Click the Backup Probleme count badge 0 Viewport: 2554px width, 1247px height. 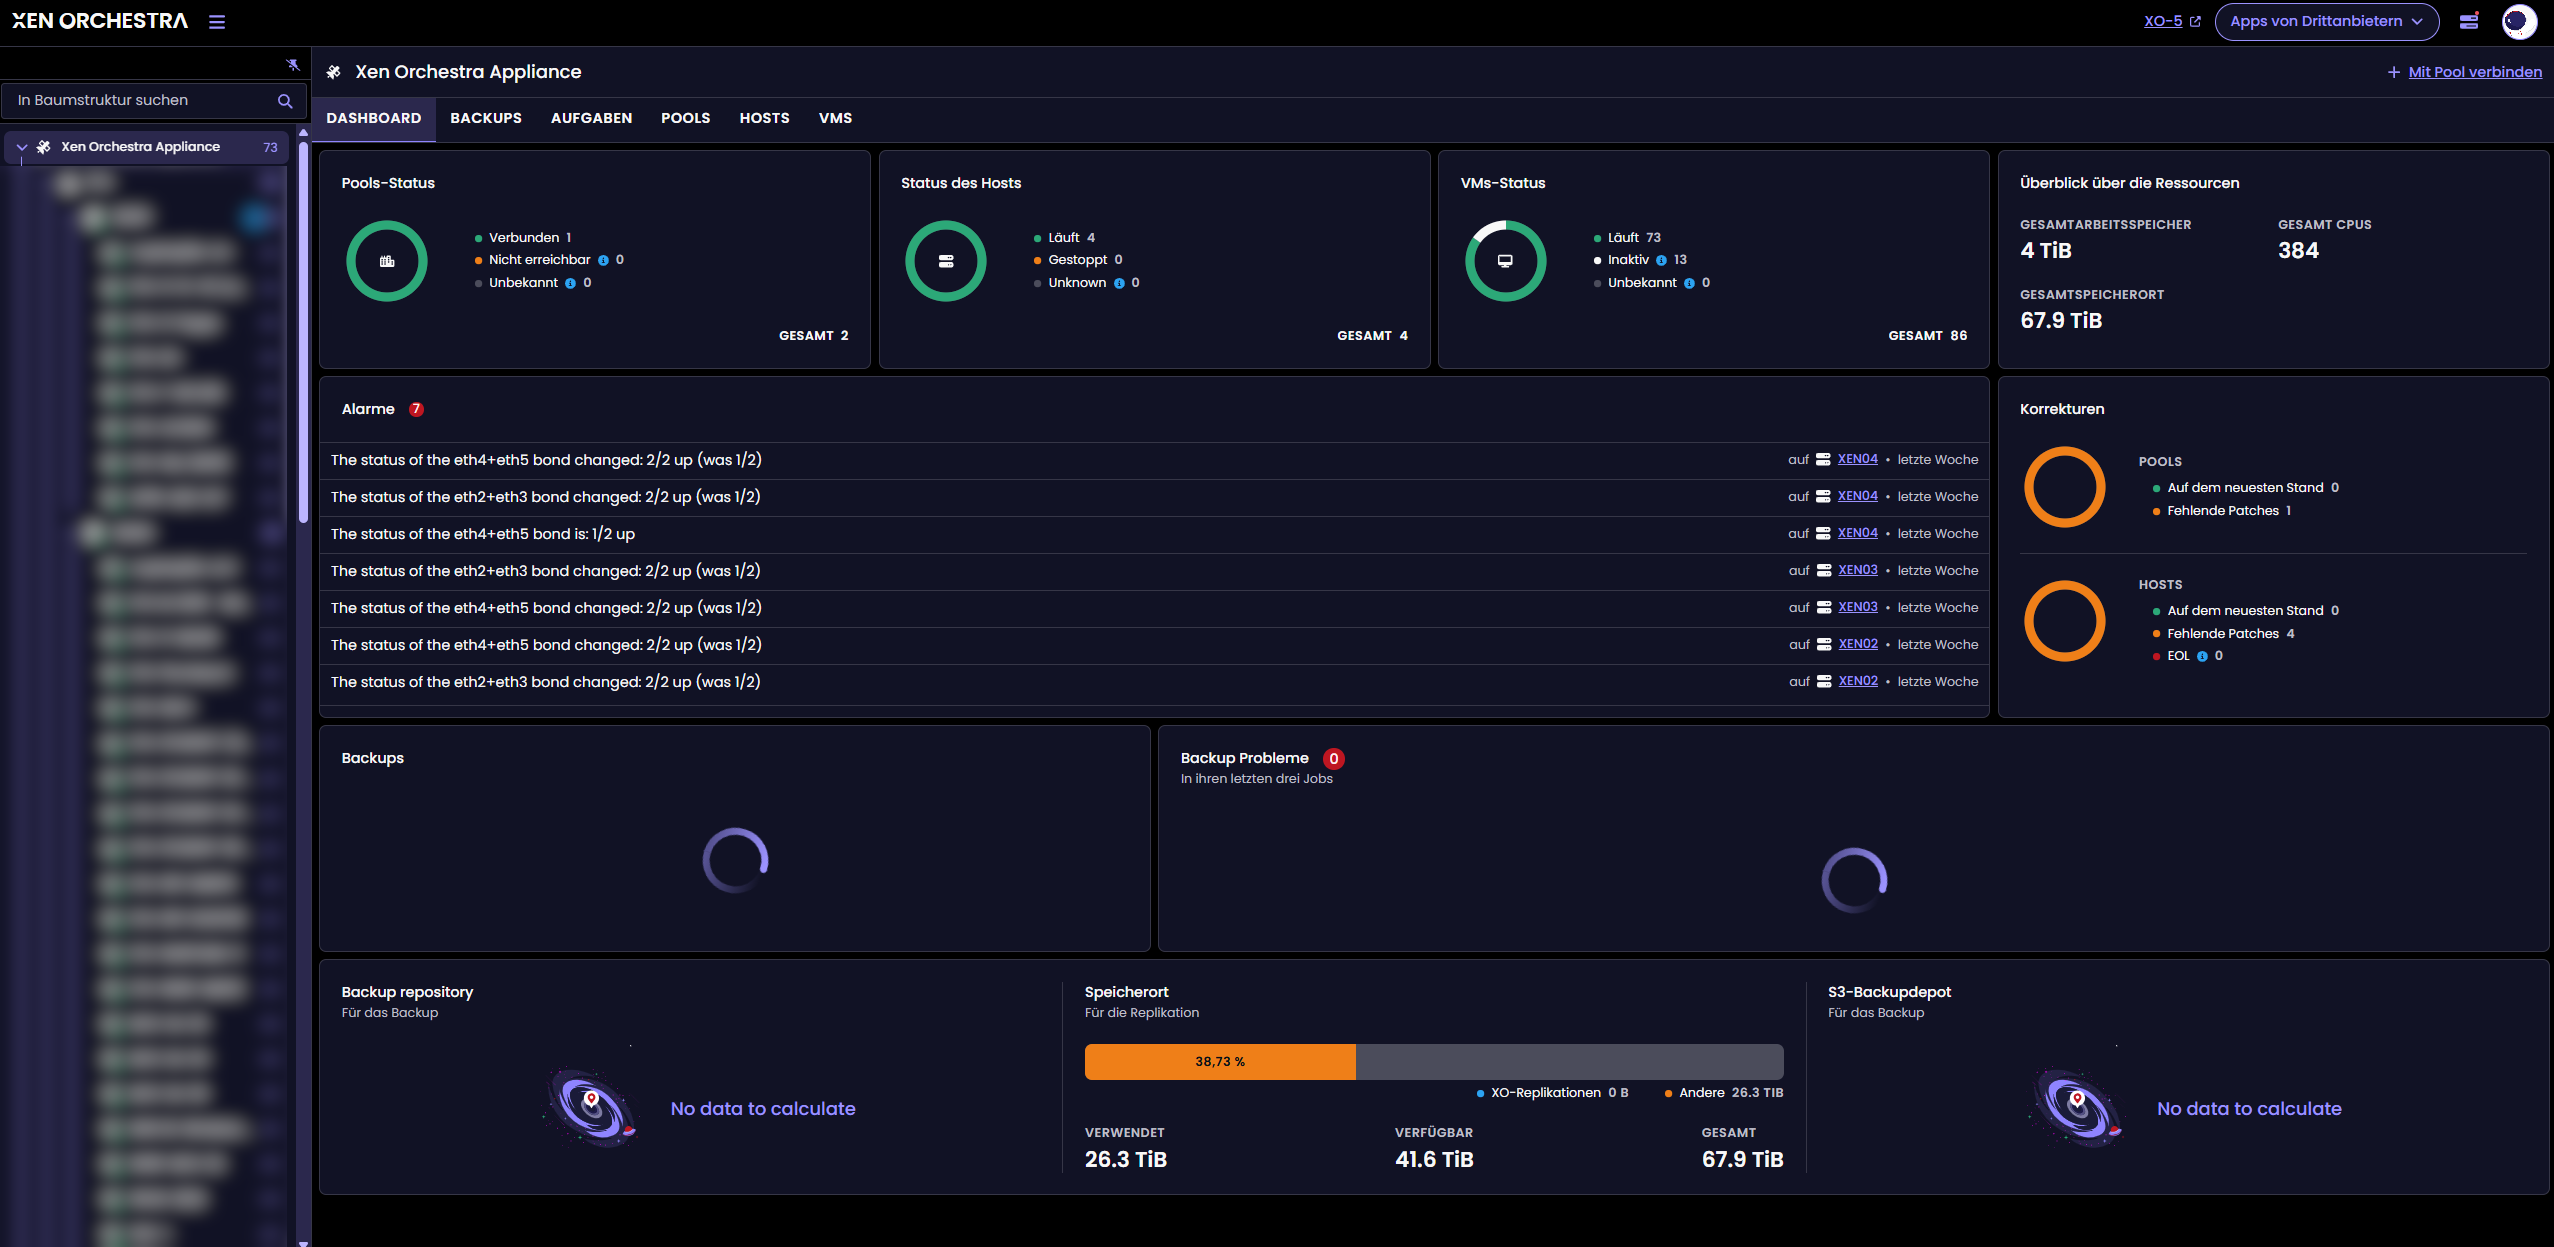[1333, 759]
